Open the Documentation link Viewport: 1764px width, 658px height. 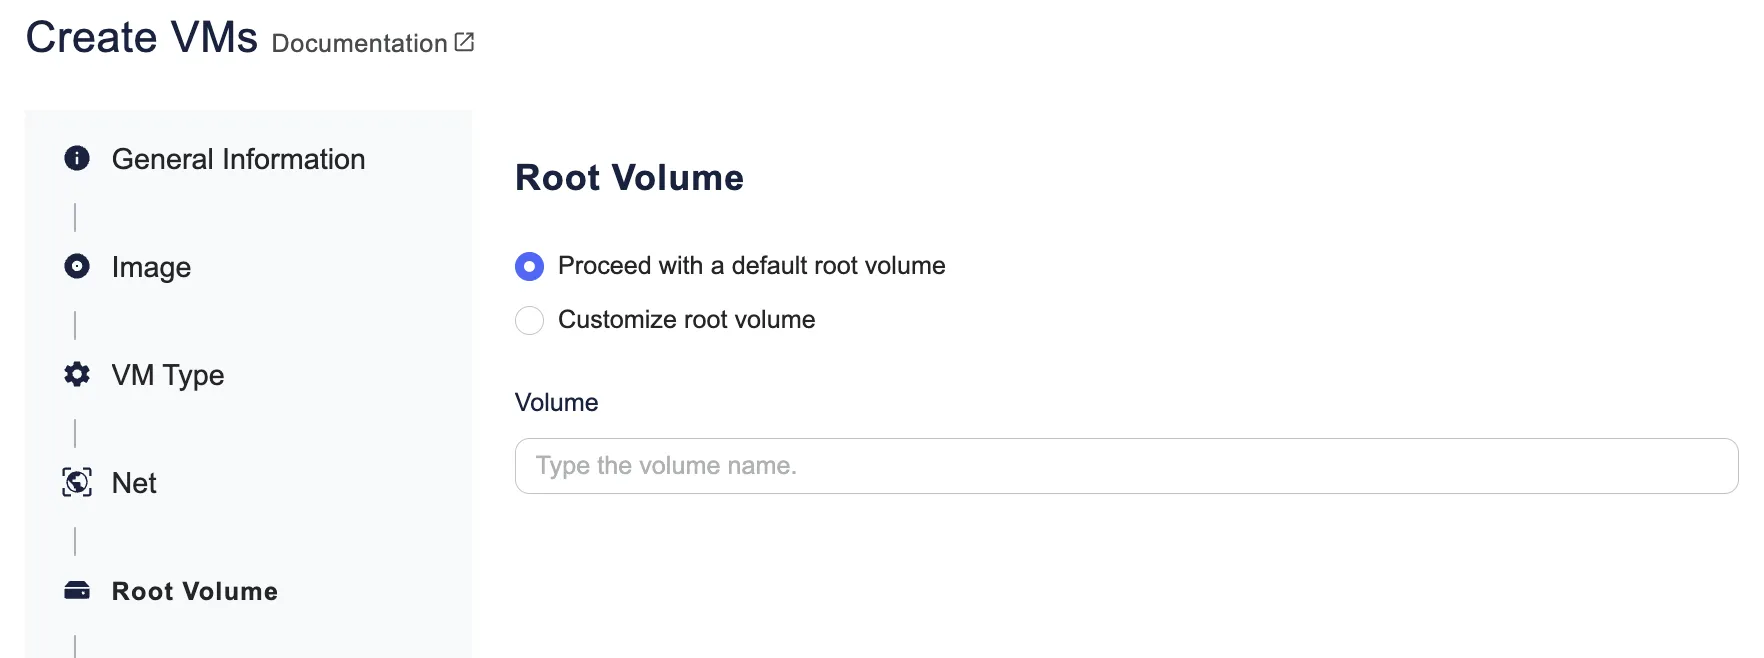(x=360, y=43)
